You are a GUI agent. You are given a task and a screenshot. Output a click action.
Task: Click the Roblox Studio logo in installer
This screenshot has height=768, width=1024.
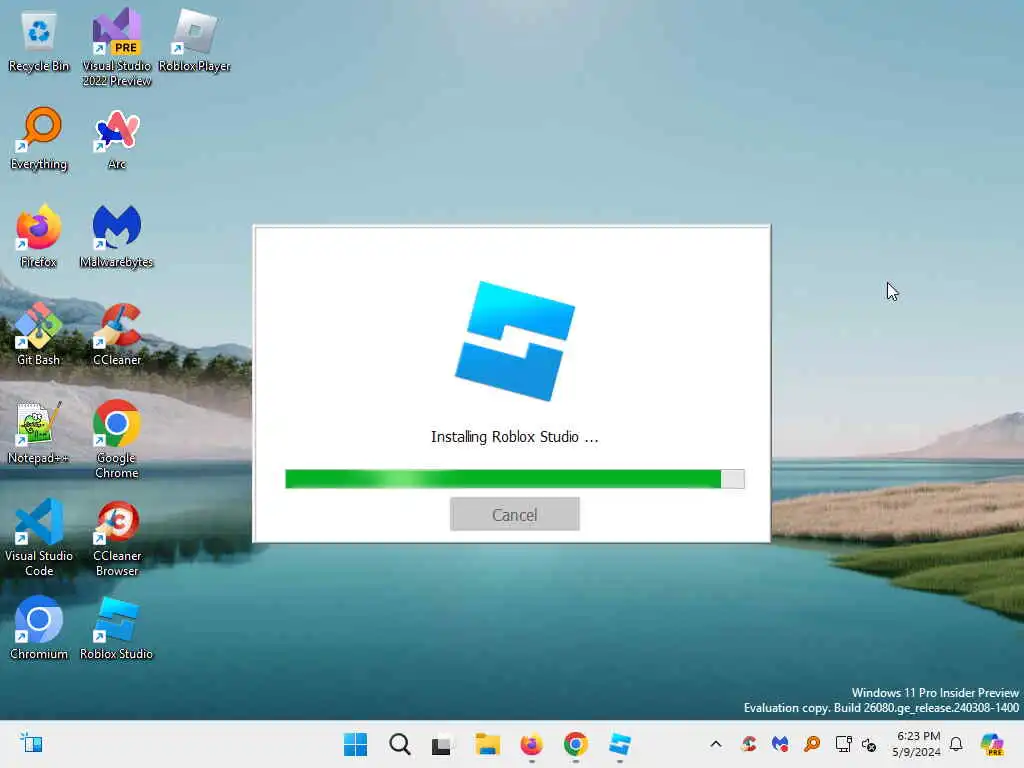coord(515,341)
